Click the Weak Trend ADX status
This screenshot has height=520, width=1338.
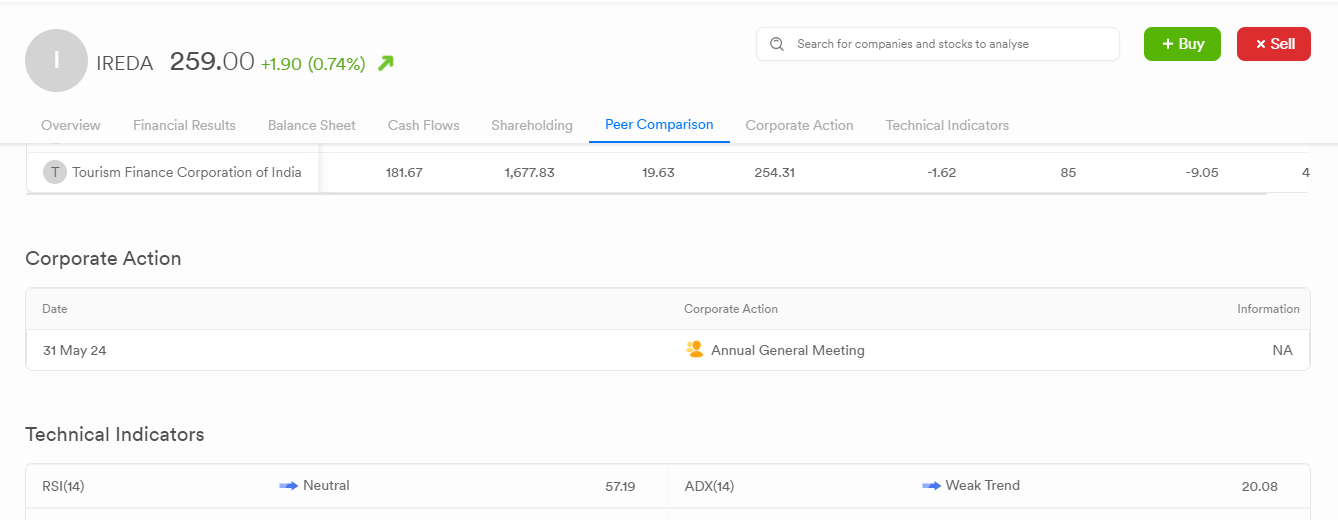(983, 485)
